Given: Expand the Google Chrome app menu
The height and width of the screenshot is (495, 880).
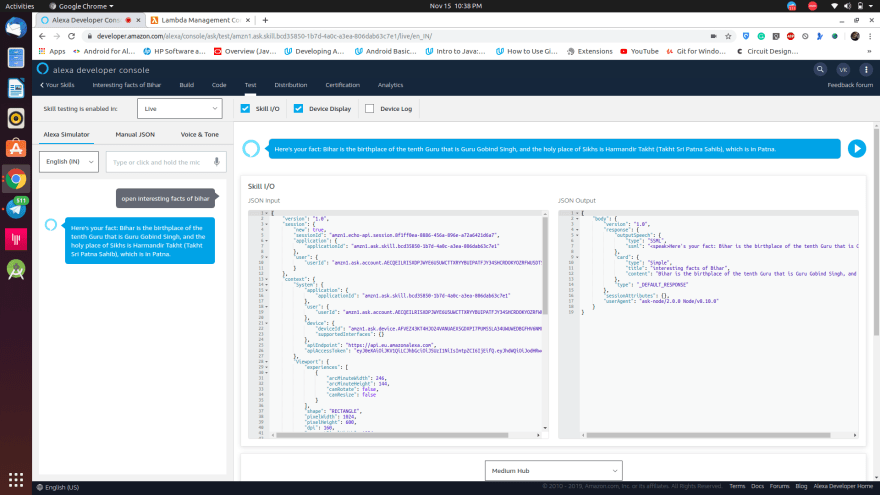Looking at the screenshot, I should click(81, 6).
